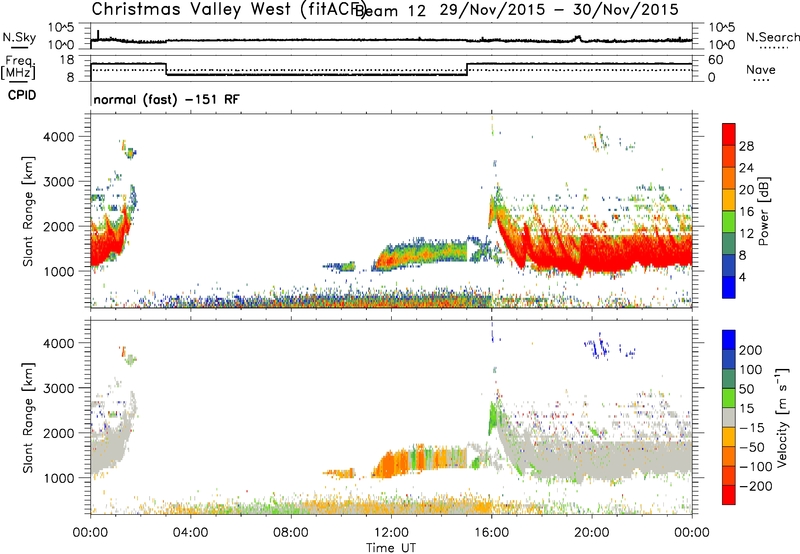This screenshot has width=800, height=554.
Task: Click the 'Velocity [m s-1]' colorbar label
Action: click(783, 418)
